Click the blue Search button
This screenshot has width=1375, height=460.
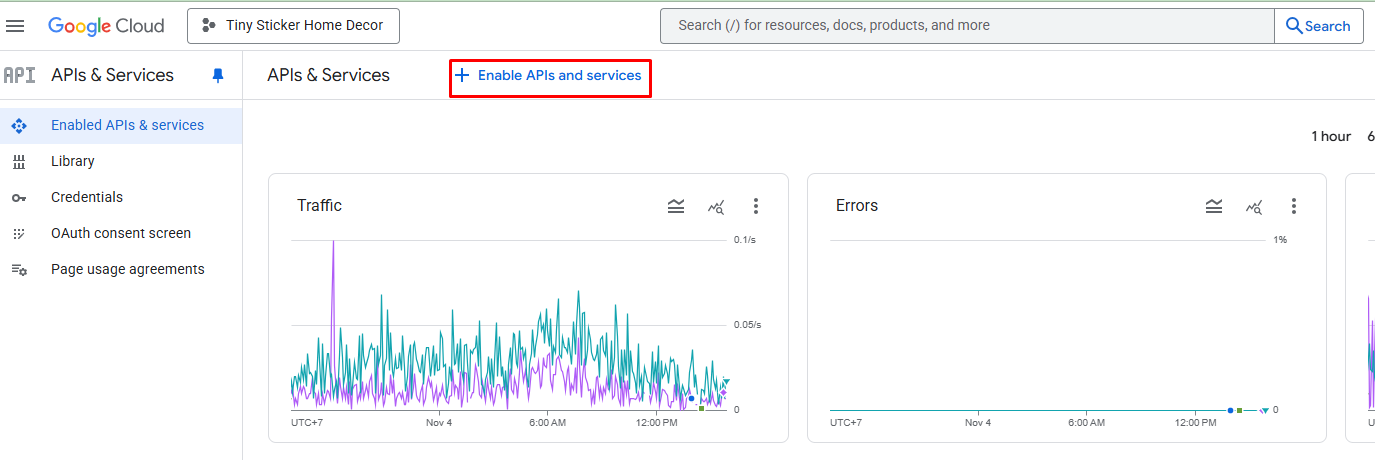(1318, 26)
